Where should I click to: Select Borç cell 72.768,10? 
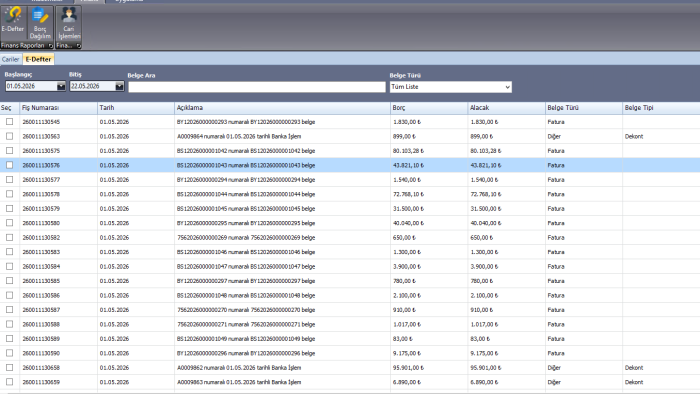pos(429,194)
